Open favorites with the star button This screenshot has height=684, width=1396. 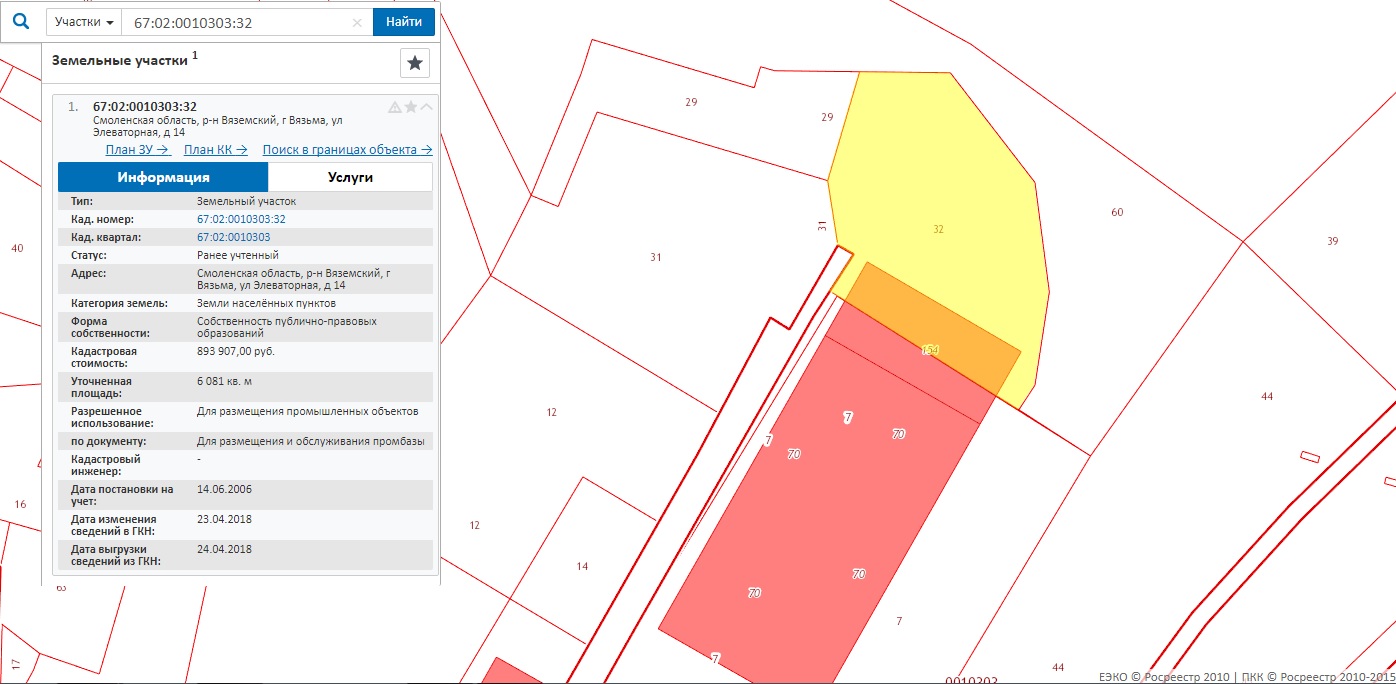(x=415, y=63)
